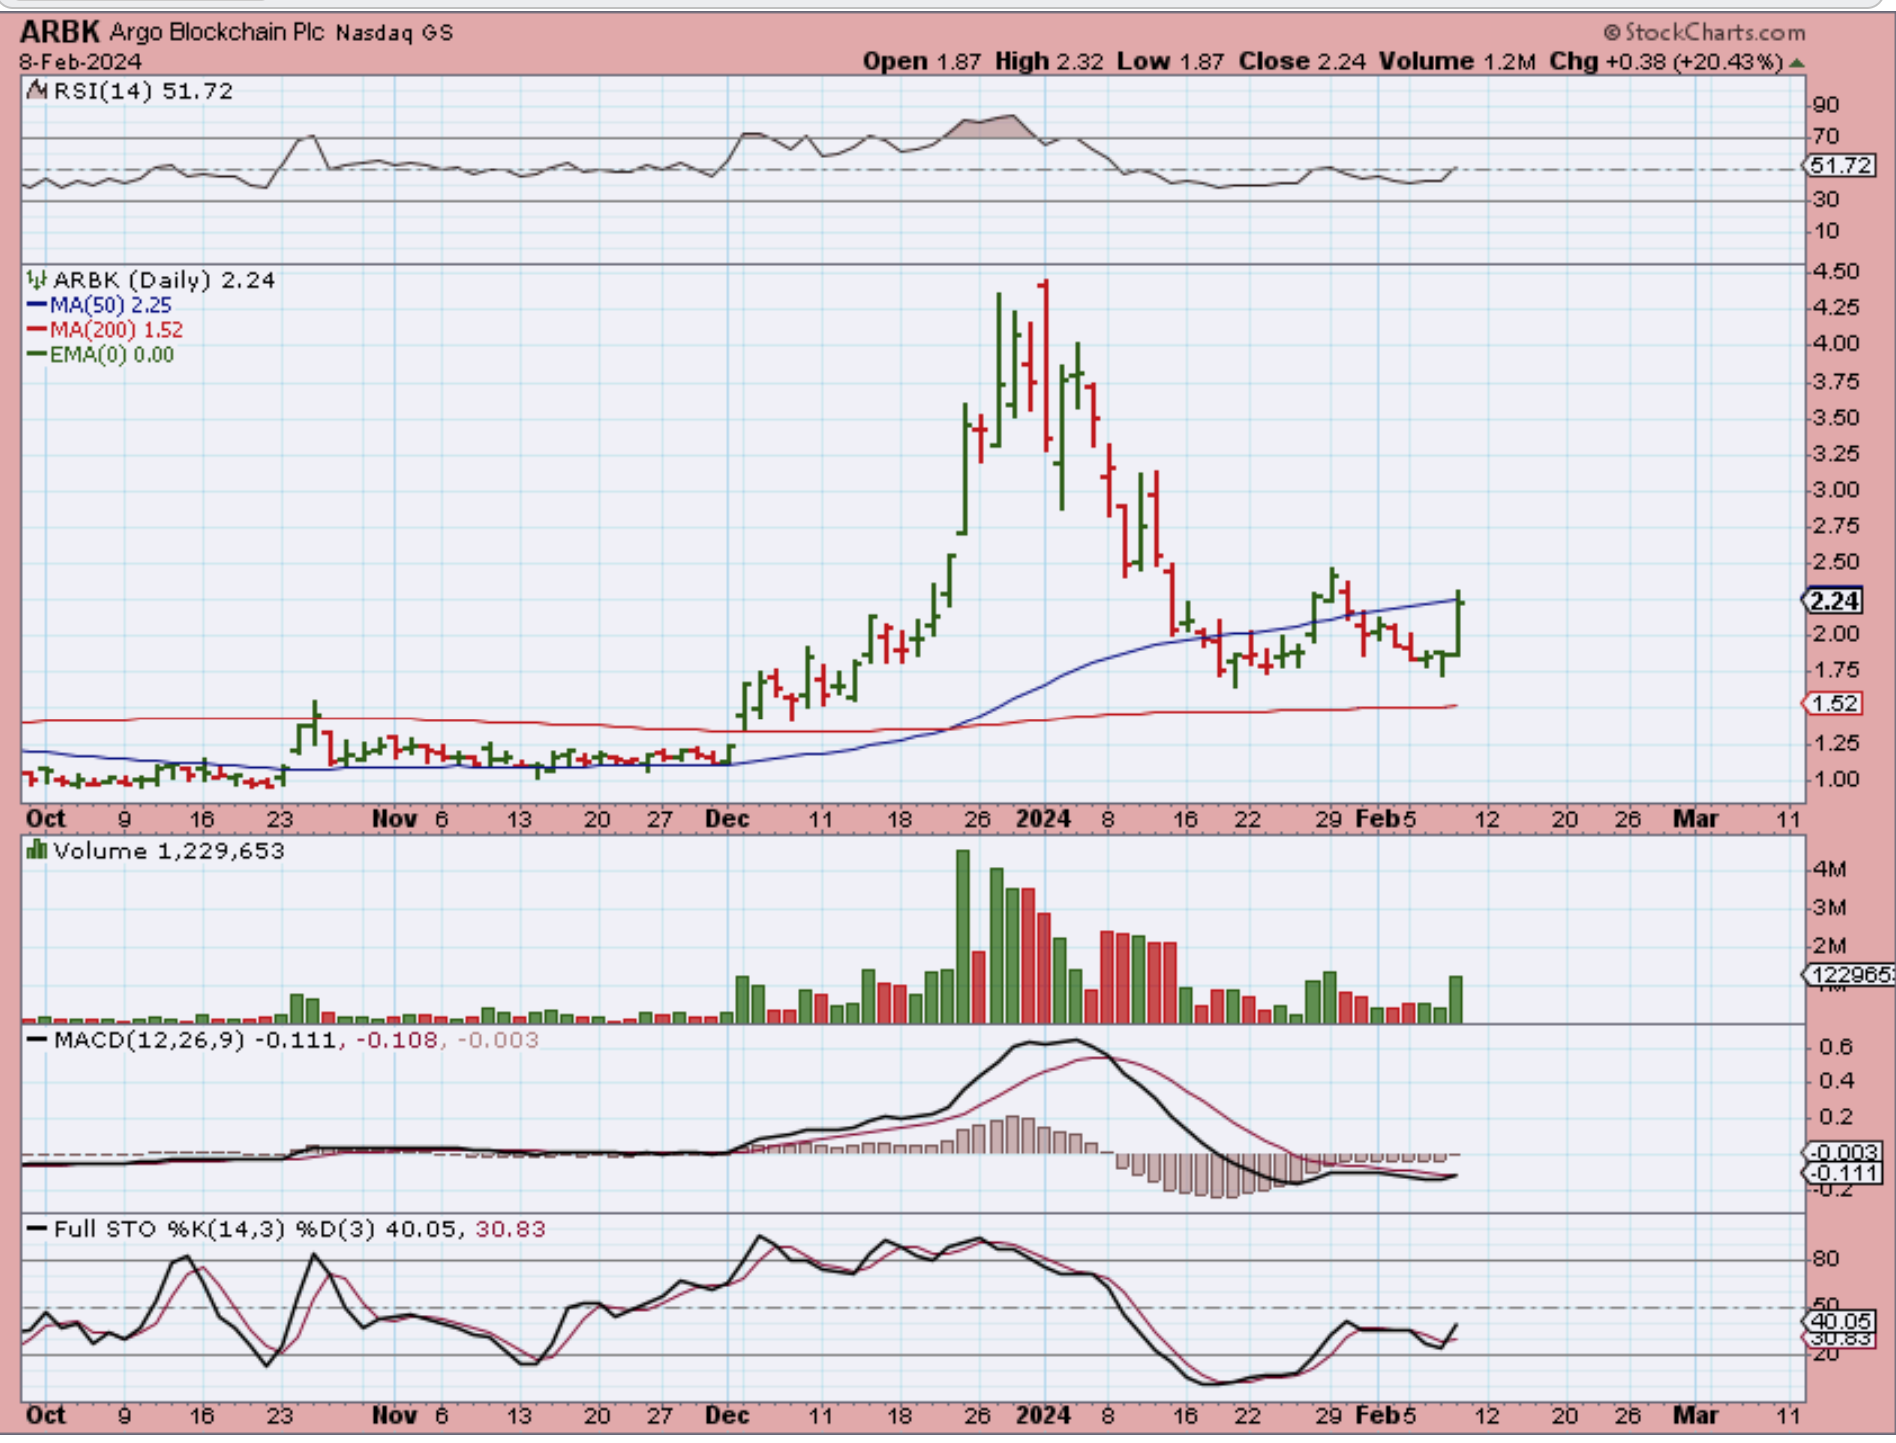The height and width of the screenshot is (1443, 1896).
Task: Select the chart date 8-Feb-2024
Action: 80,62
